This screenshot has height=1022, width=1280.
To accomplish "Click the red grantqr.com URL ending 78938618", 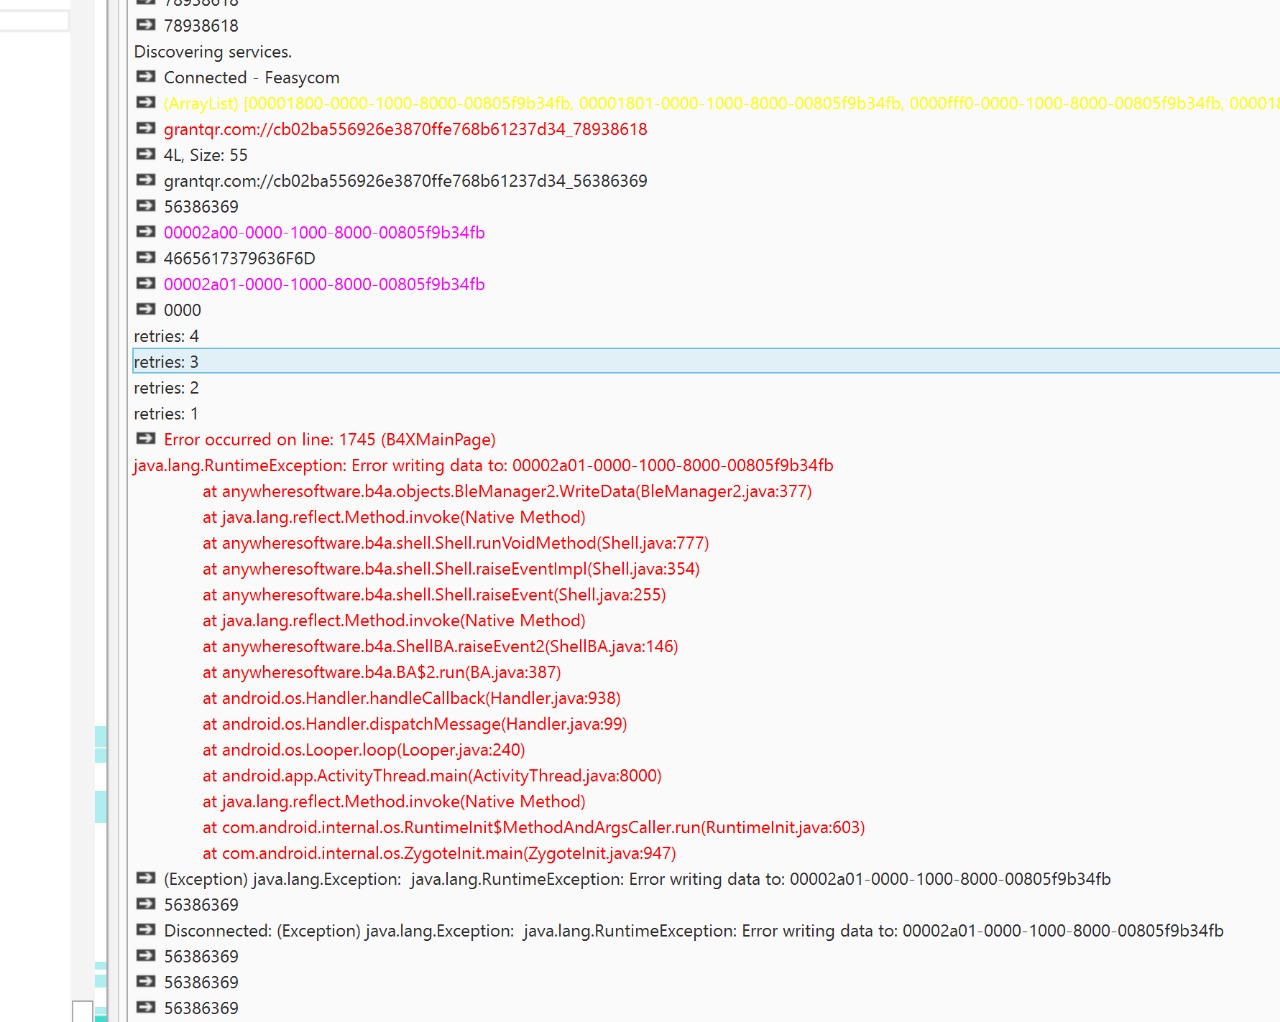I will click(x=405, y=129).
